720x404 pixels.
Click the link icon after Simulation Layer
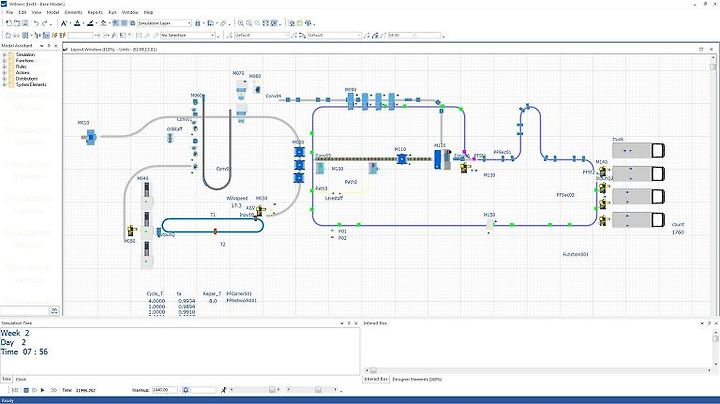(x=223, y=23)
